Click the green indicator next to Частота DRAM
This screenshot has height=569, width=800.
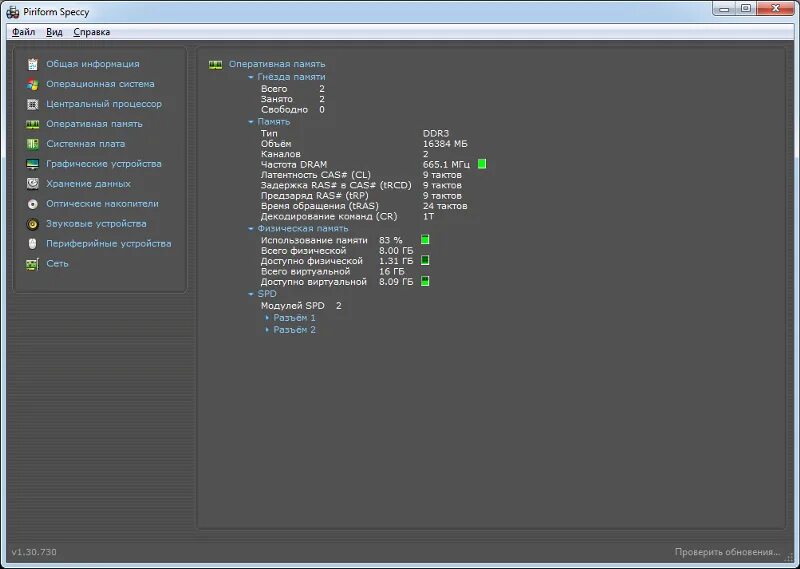tap(482, 164)
